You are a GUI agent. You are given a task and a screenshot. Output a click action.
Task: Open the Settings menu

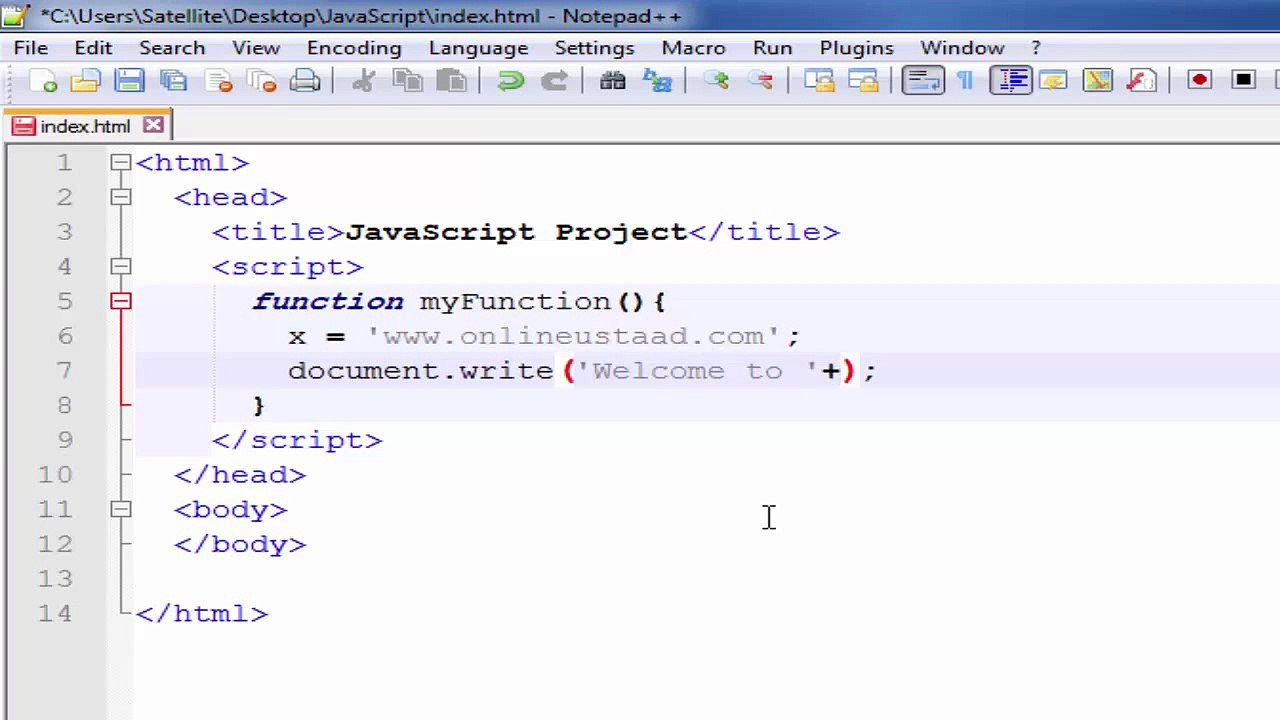point(594,48)
